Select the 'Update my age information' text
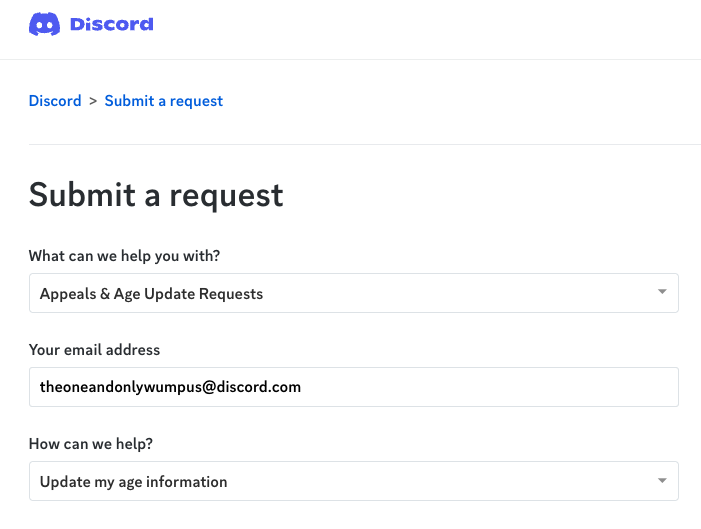Viewport: 701px width, 529px height. pyautogui.click(x=134, y=482)
